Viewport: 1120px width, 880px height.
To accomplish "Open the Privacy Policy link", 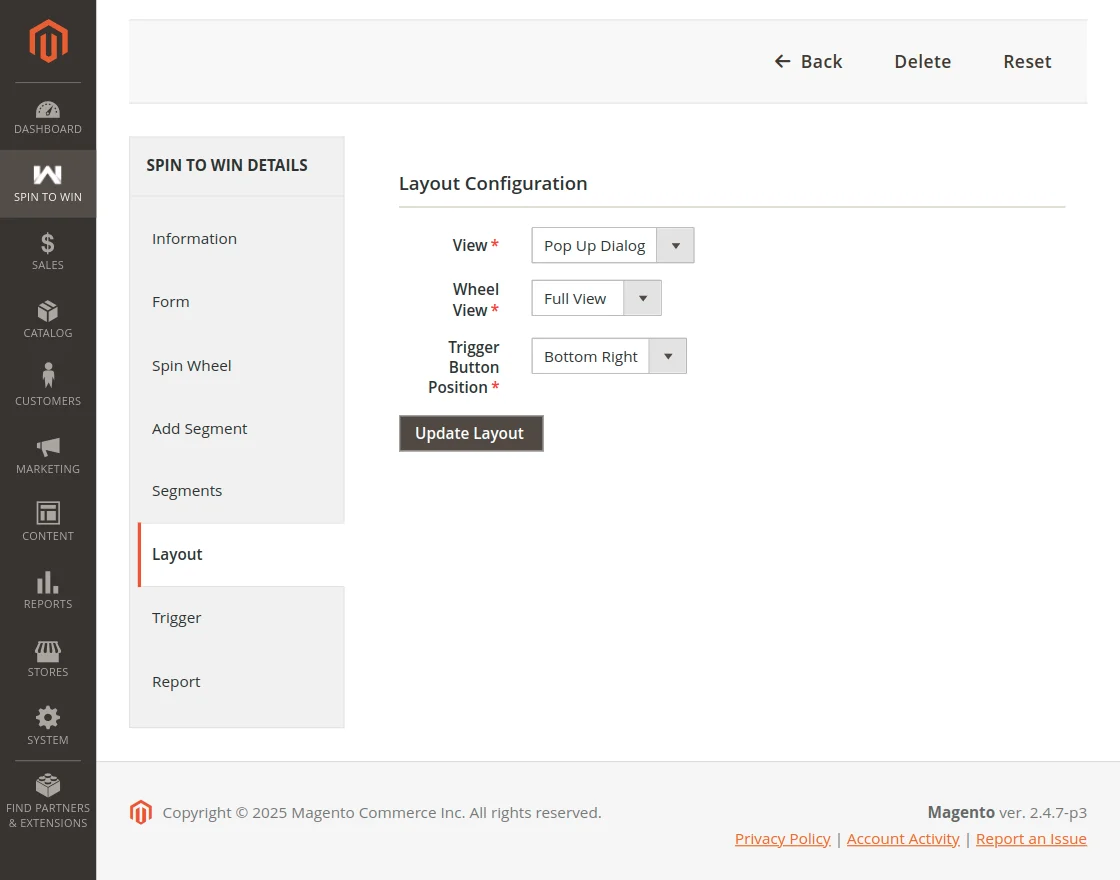I will coord(783,839).
